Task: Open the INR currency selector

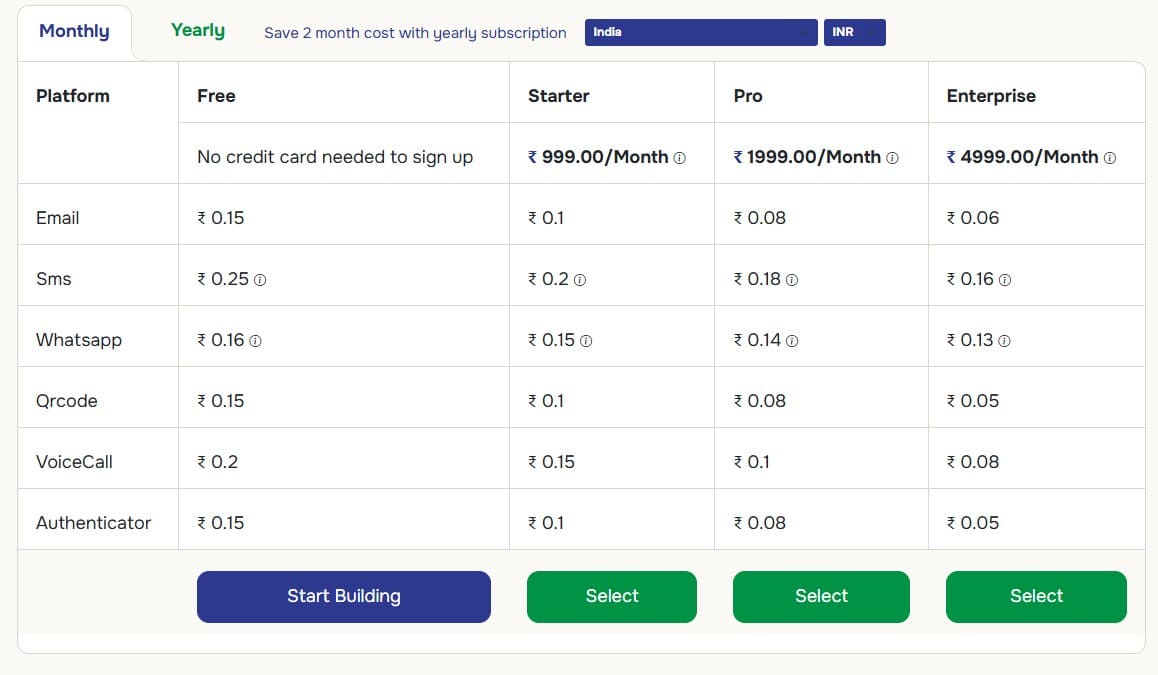Action: coord(854,32)
